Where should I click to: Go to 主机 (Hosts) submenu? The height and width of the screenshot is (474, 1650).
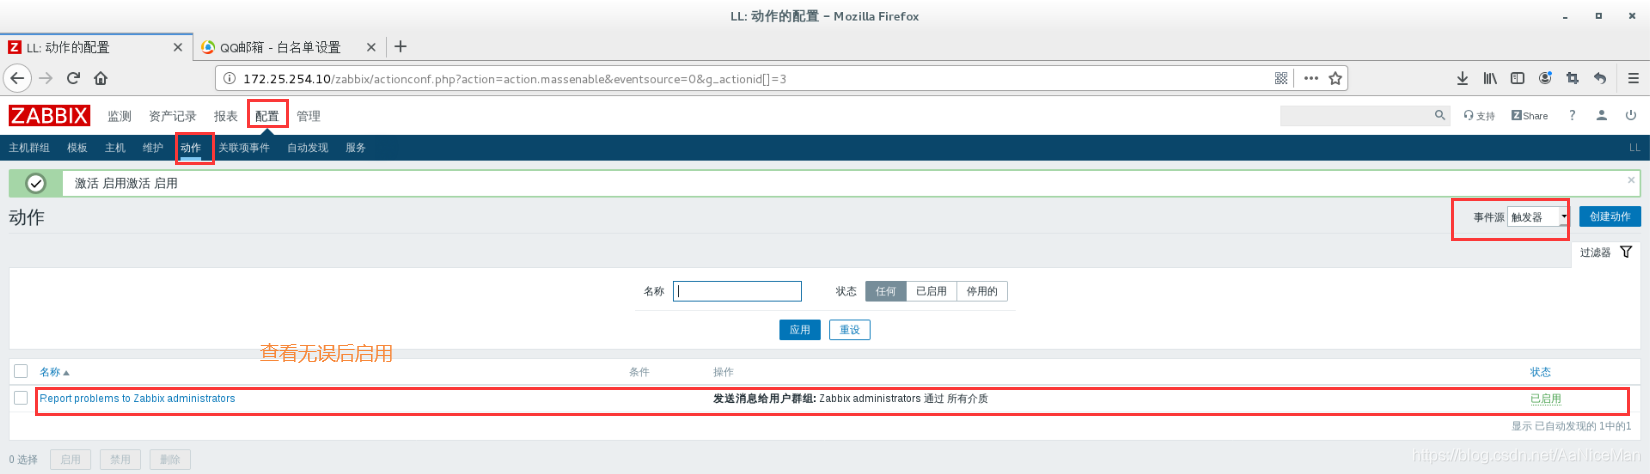click(115, 148)
